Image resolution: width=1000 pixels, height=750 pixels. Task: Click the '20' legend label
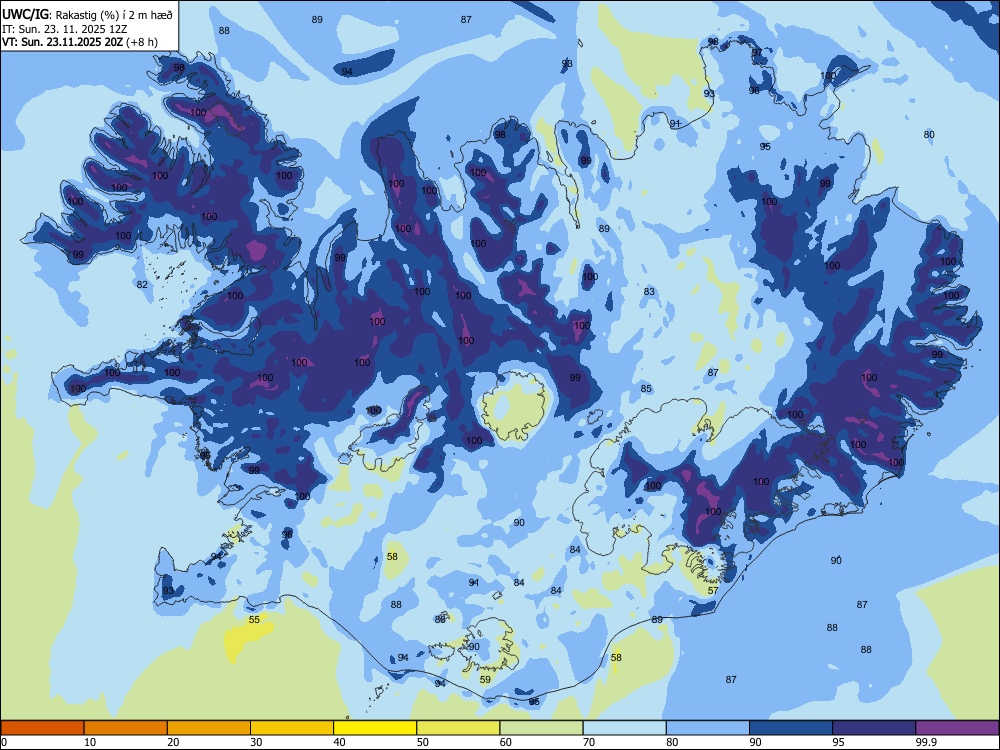173,742
